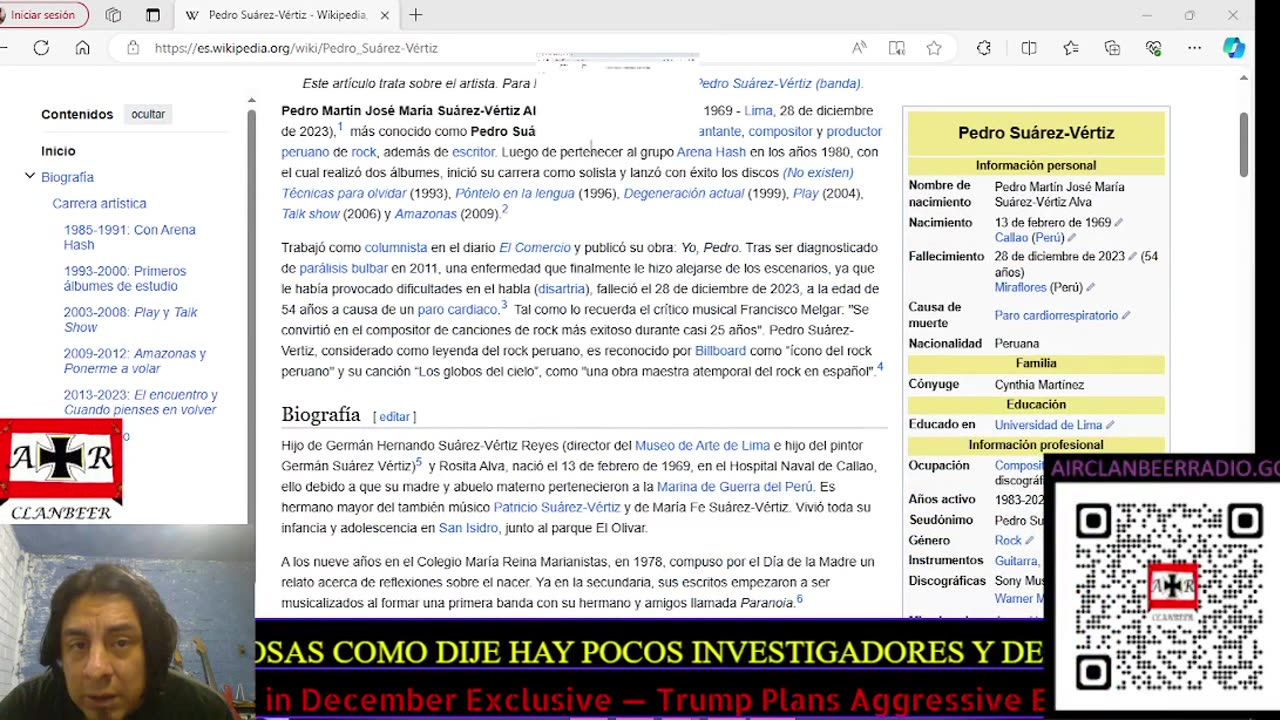
Task: Open 2003-2008: Play y Talk Show section
Action: pyautogui.click(x=131, y=320)
